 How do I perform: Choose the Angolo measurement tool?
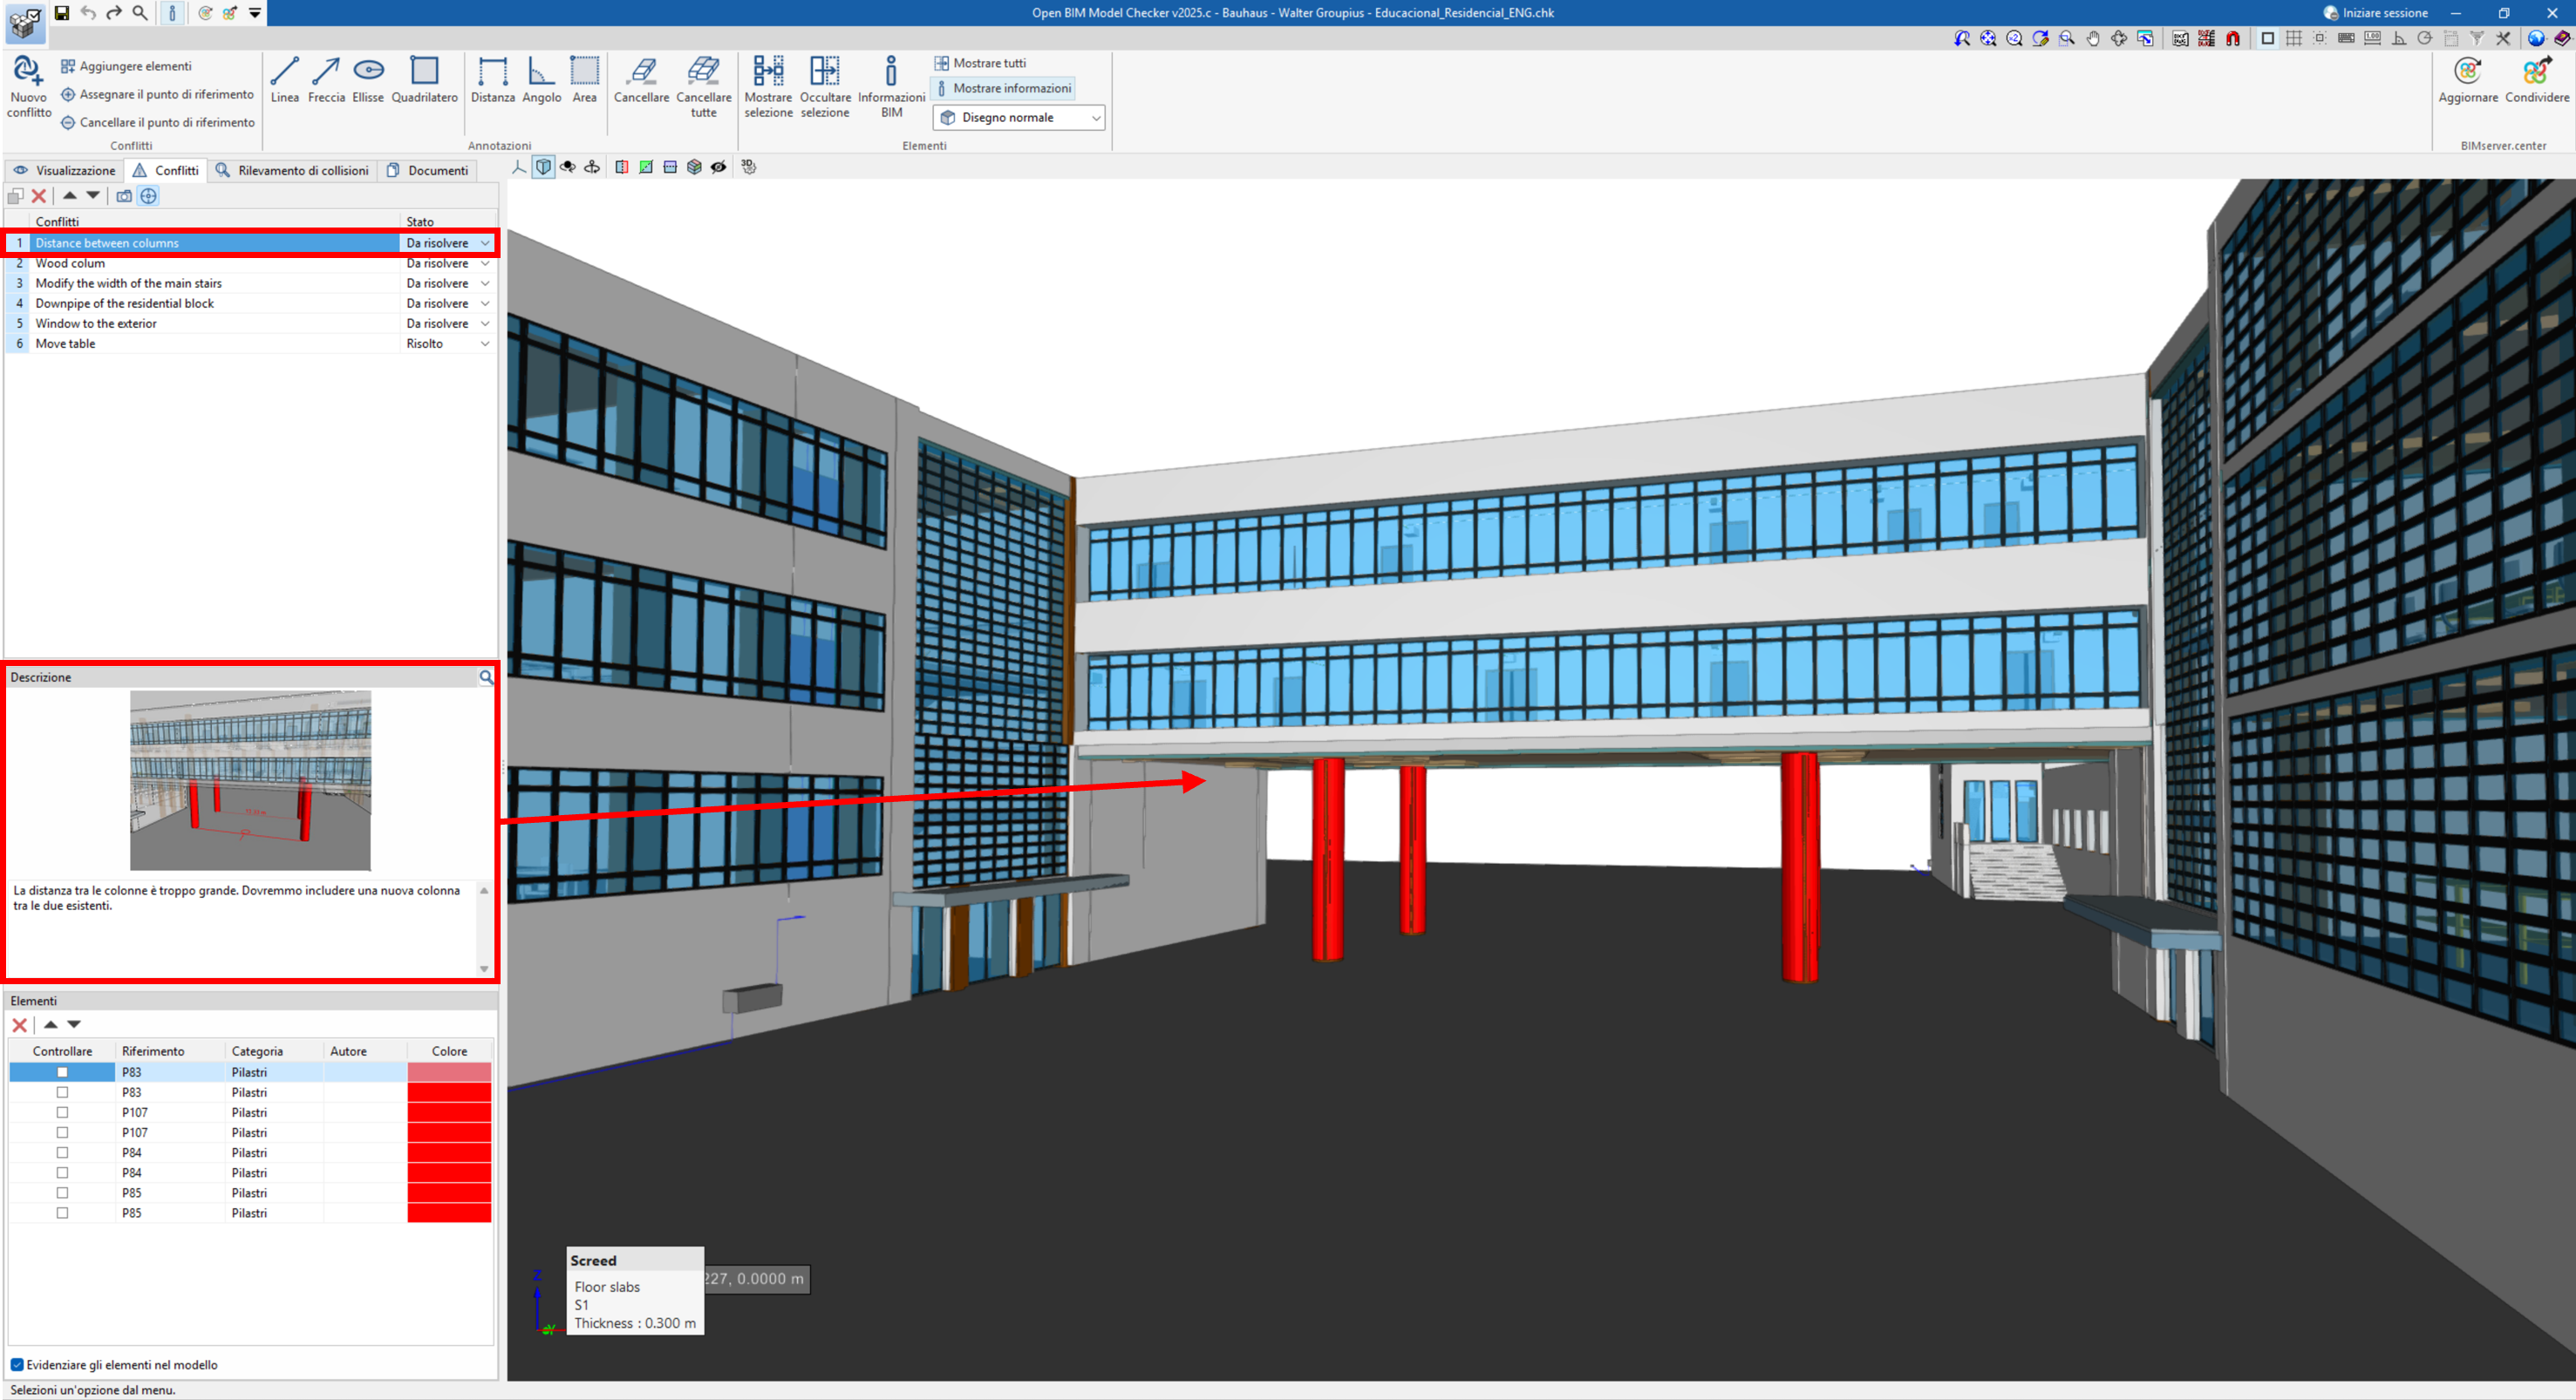pos(541,72)
